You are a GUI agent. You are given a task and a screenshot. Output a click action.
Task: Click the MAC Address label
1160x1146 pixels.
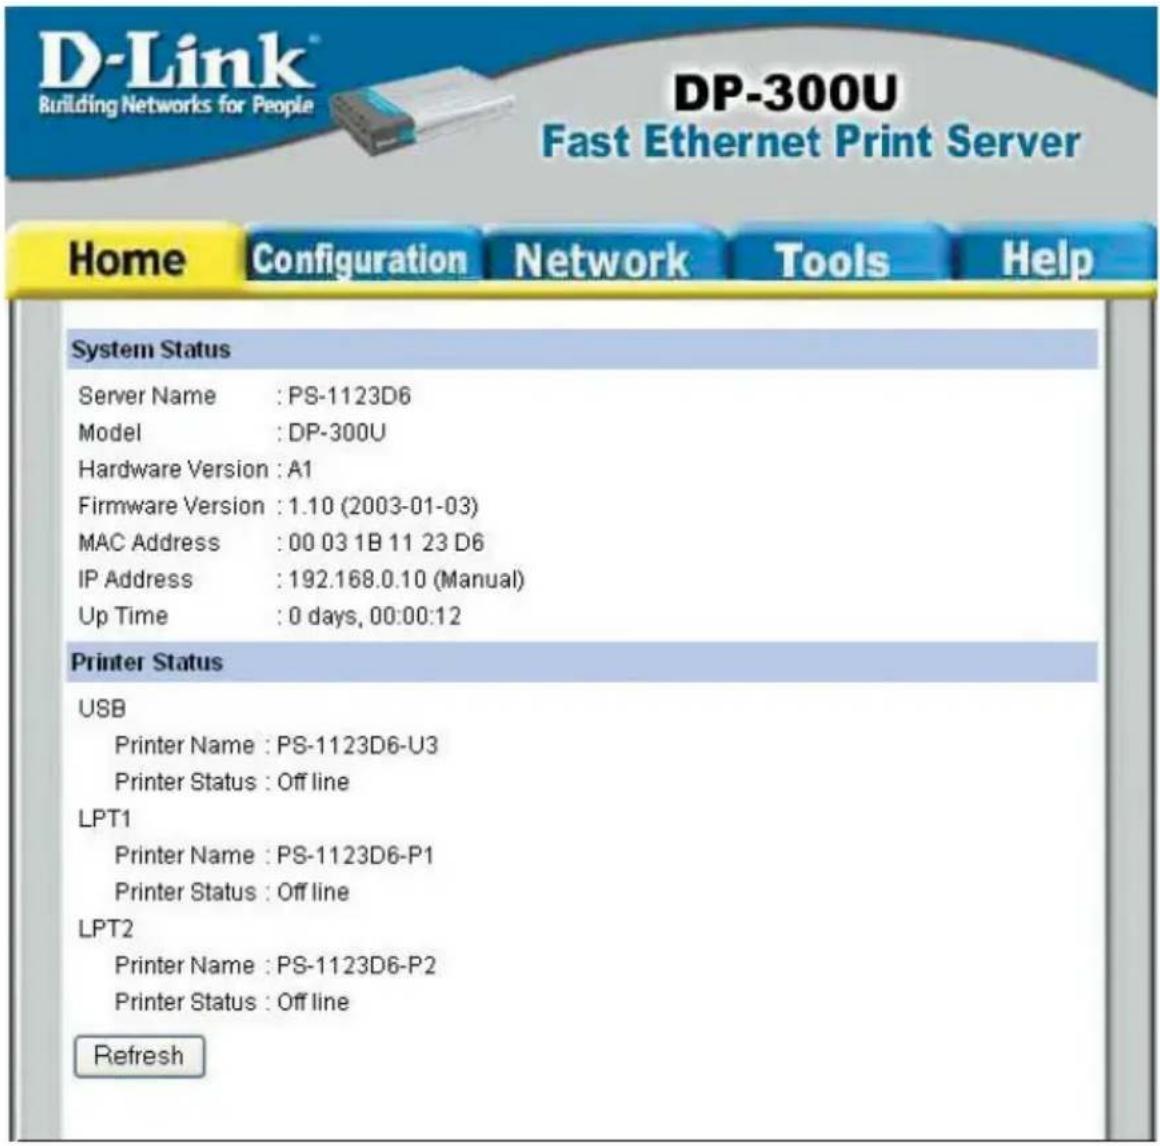click(x=149, y=542)
